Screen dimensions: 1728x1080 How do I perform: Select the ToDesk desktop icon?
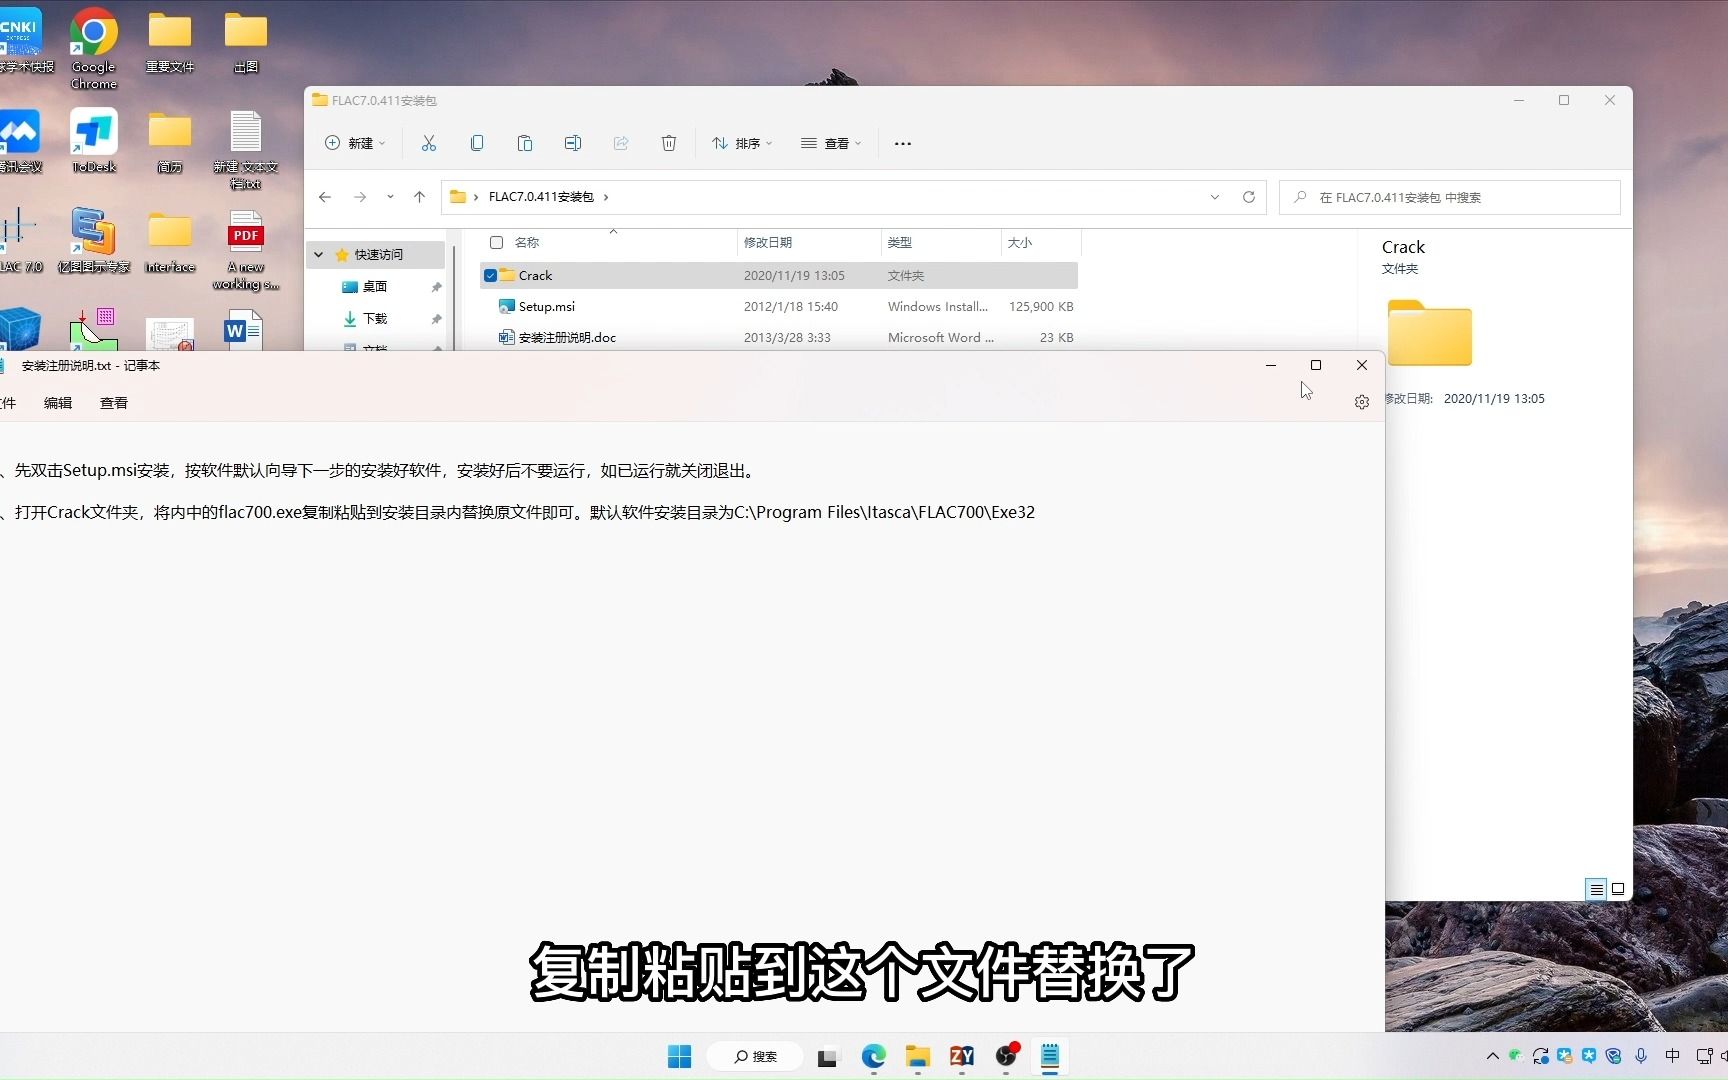[x=94, y=140]
